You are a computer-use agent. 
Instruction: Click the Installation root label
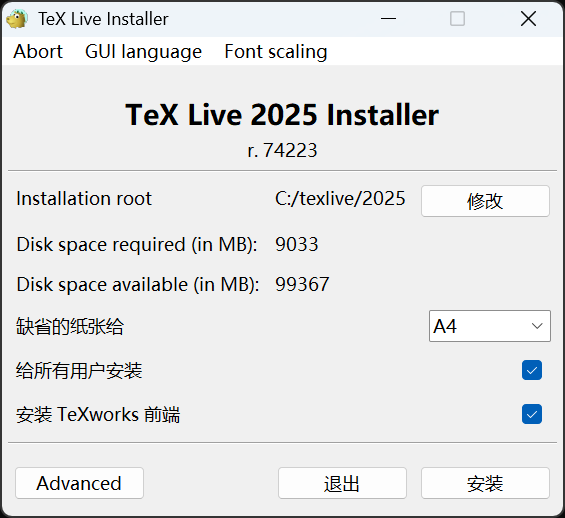(84, 198)
